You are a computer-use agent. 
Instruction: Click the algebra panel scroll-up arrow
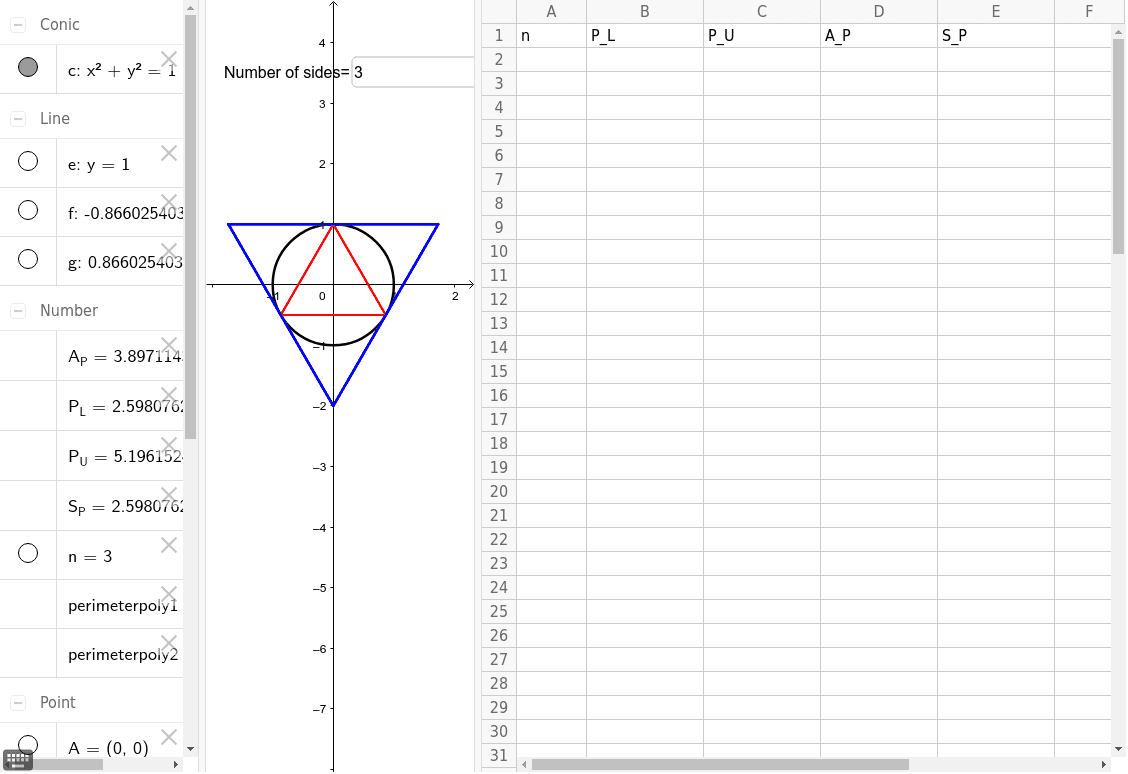pos(191,9)
